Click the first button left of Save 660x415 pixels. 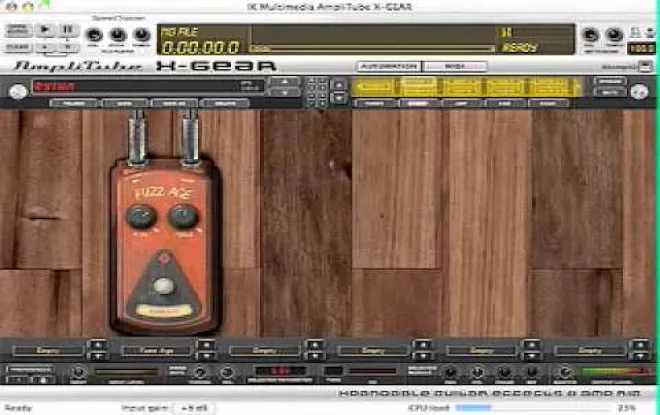click(74, 103)
